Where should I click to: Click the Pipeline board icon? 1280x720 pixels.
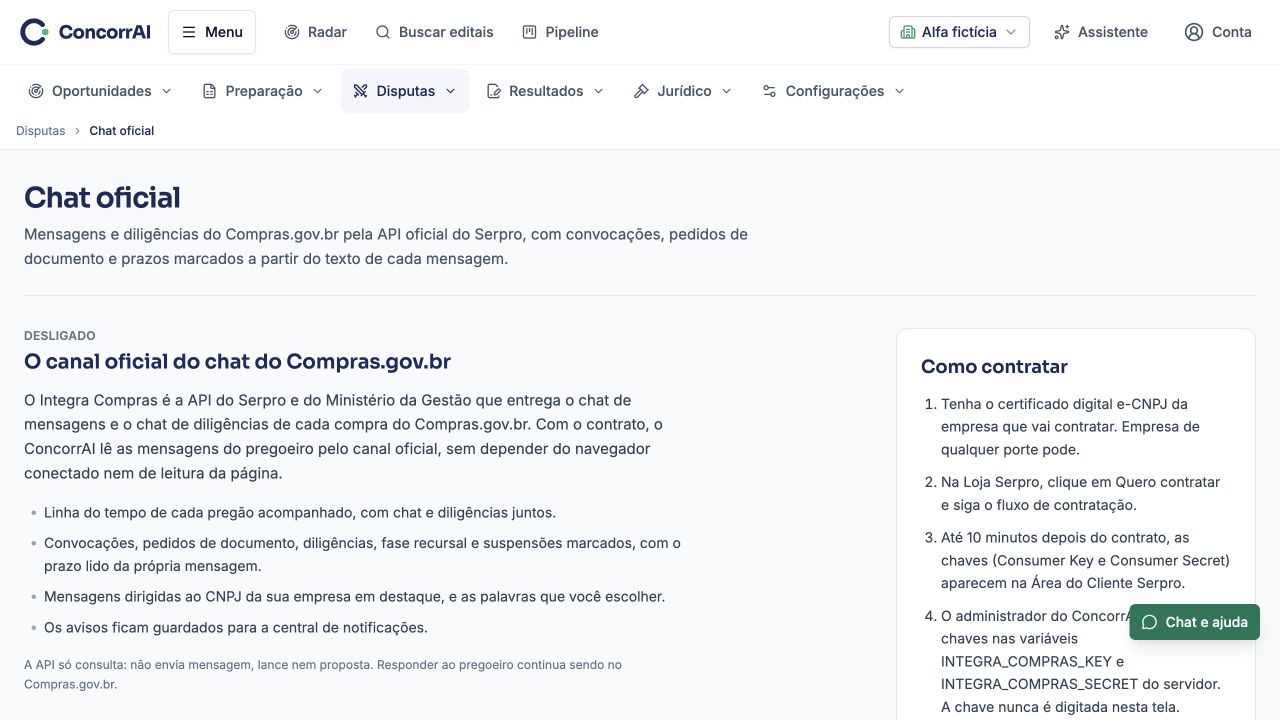[x=530, y=32]
